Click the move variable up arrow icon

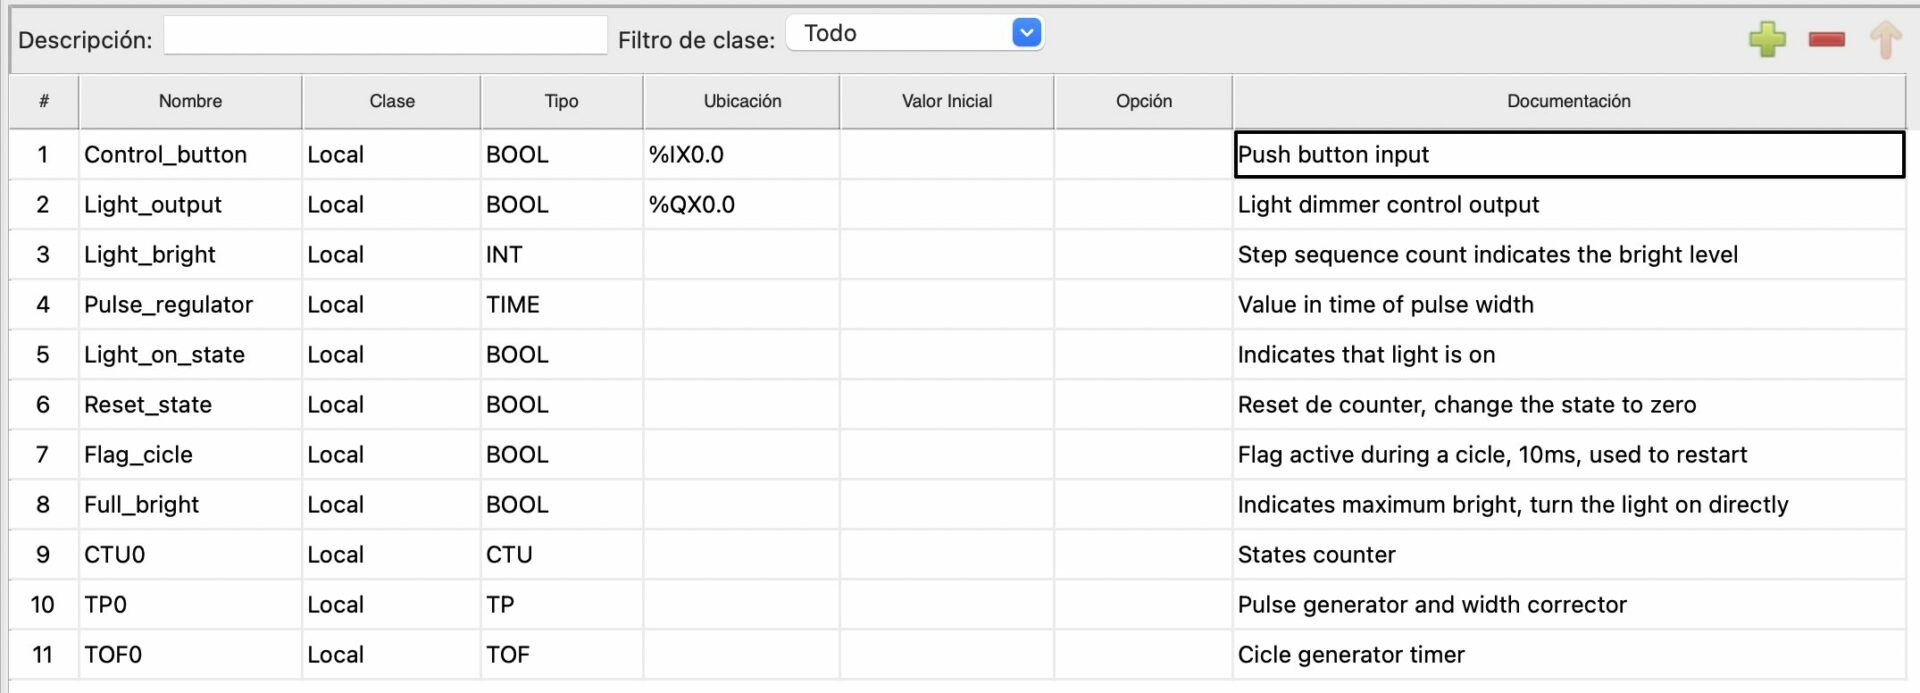(x=1885, y=40)
